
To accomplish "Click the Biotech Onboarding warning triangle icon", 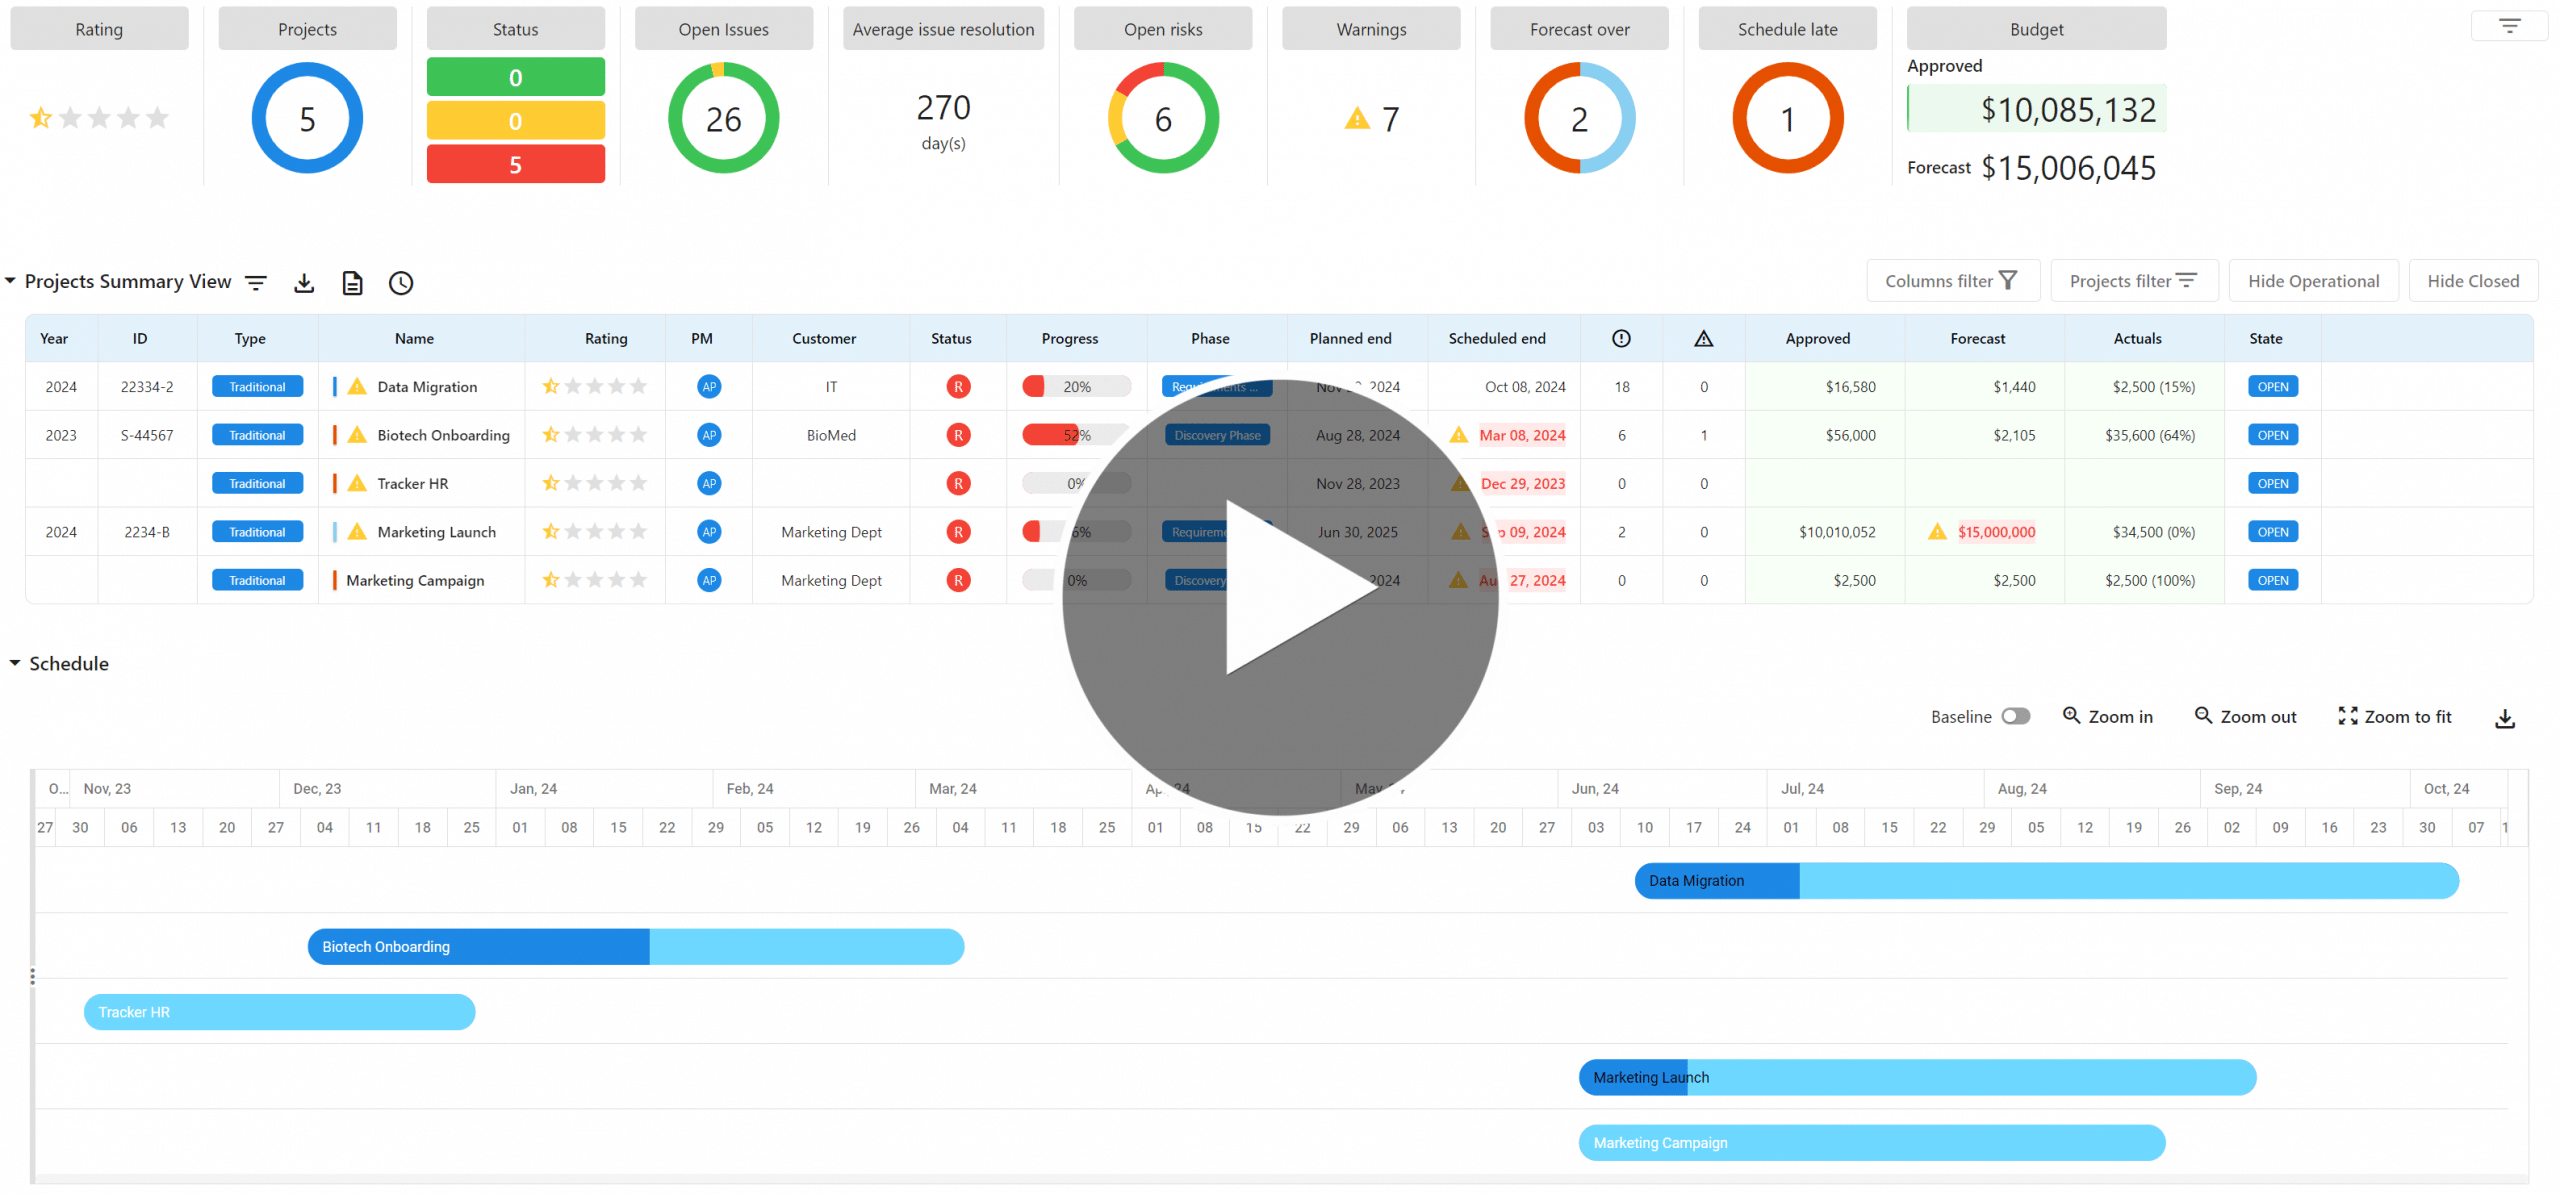I will (357, 434).
